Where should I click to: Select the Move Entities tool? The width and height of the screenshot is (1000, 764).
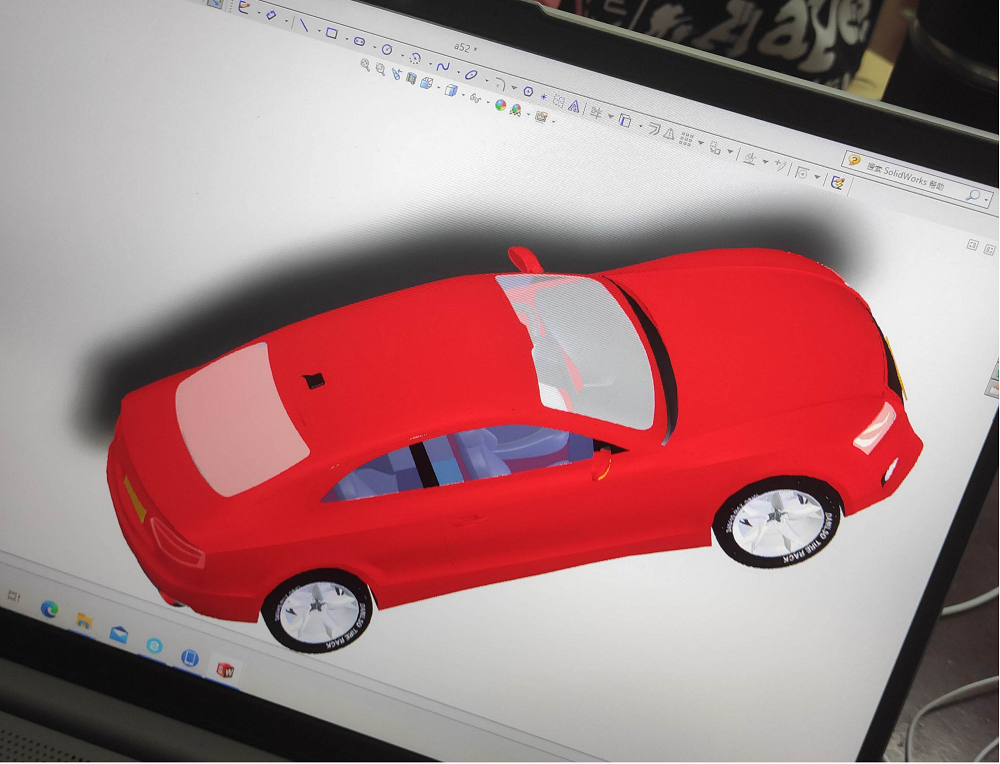click(x=715, y=149)
